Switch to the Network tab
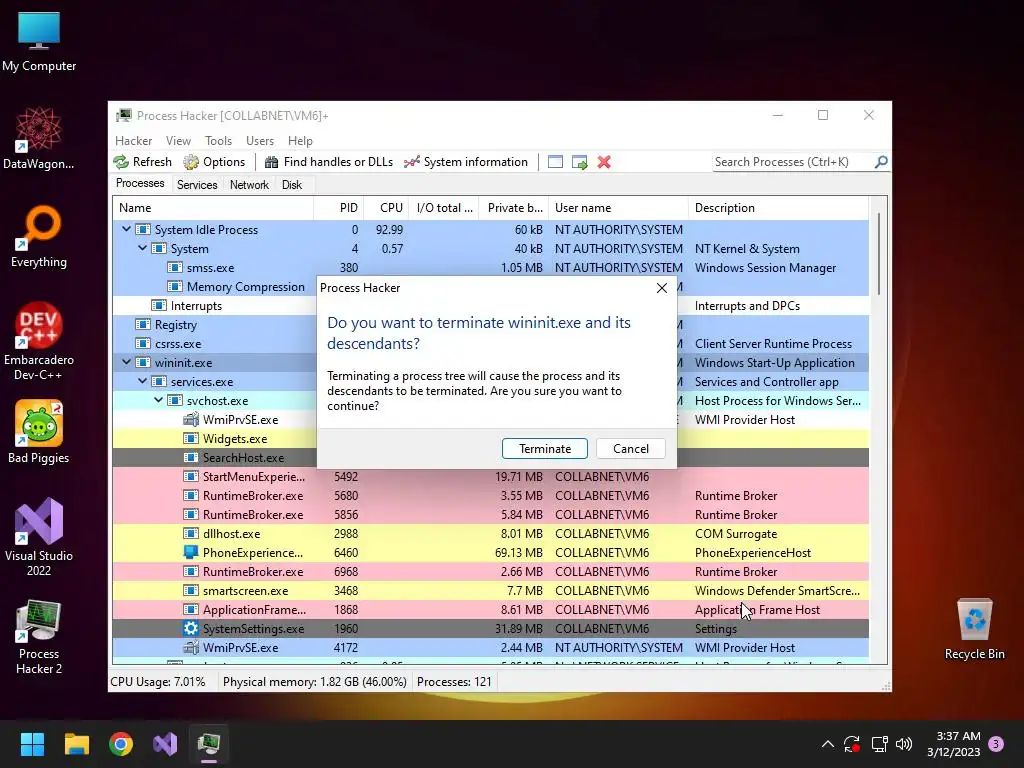Screen dimensions: 1024x768 (x=249, y=185)
